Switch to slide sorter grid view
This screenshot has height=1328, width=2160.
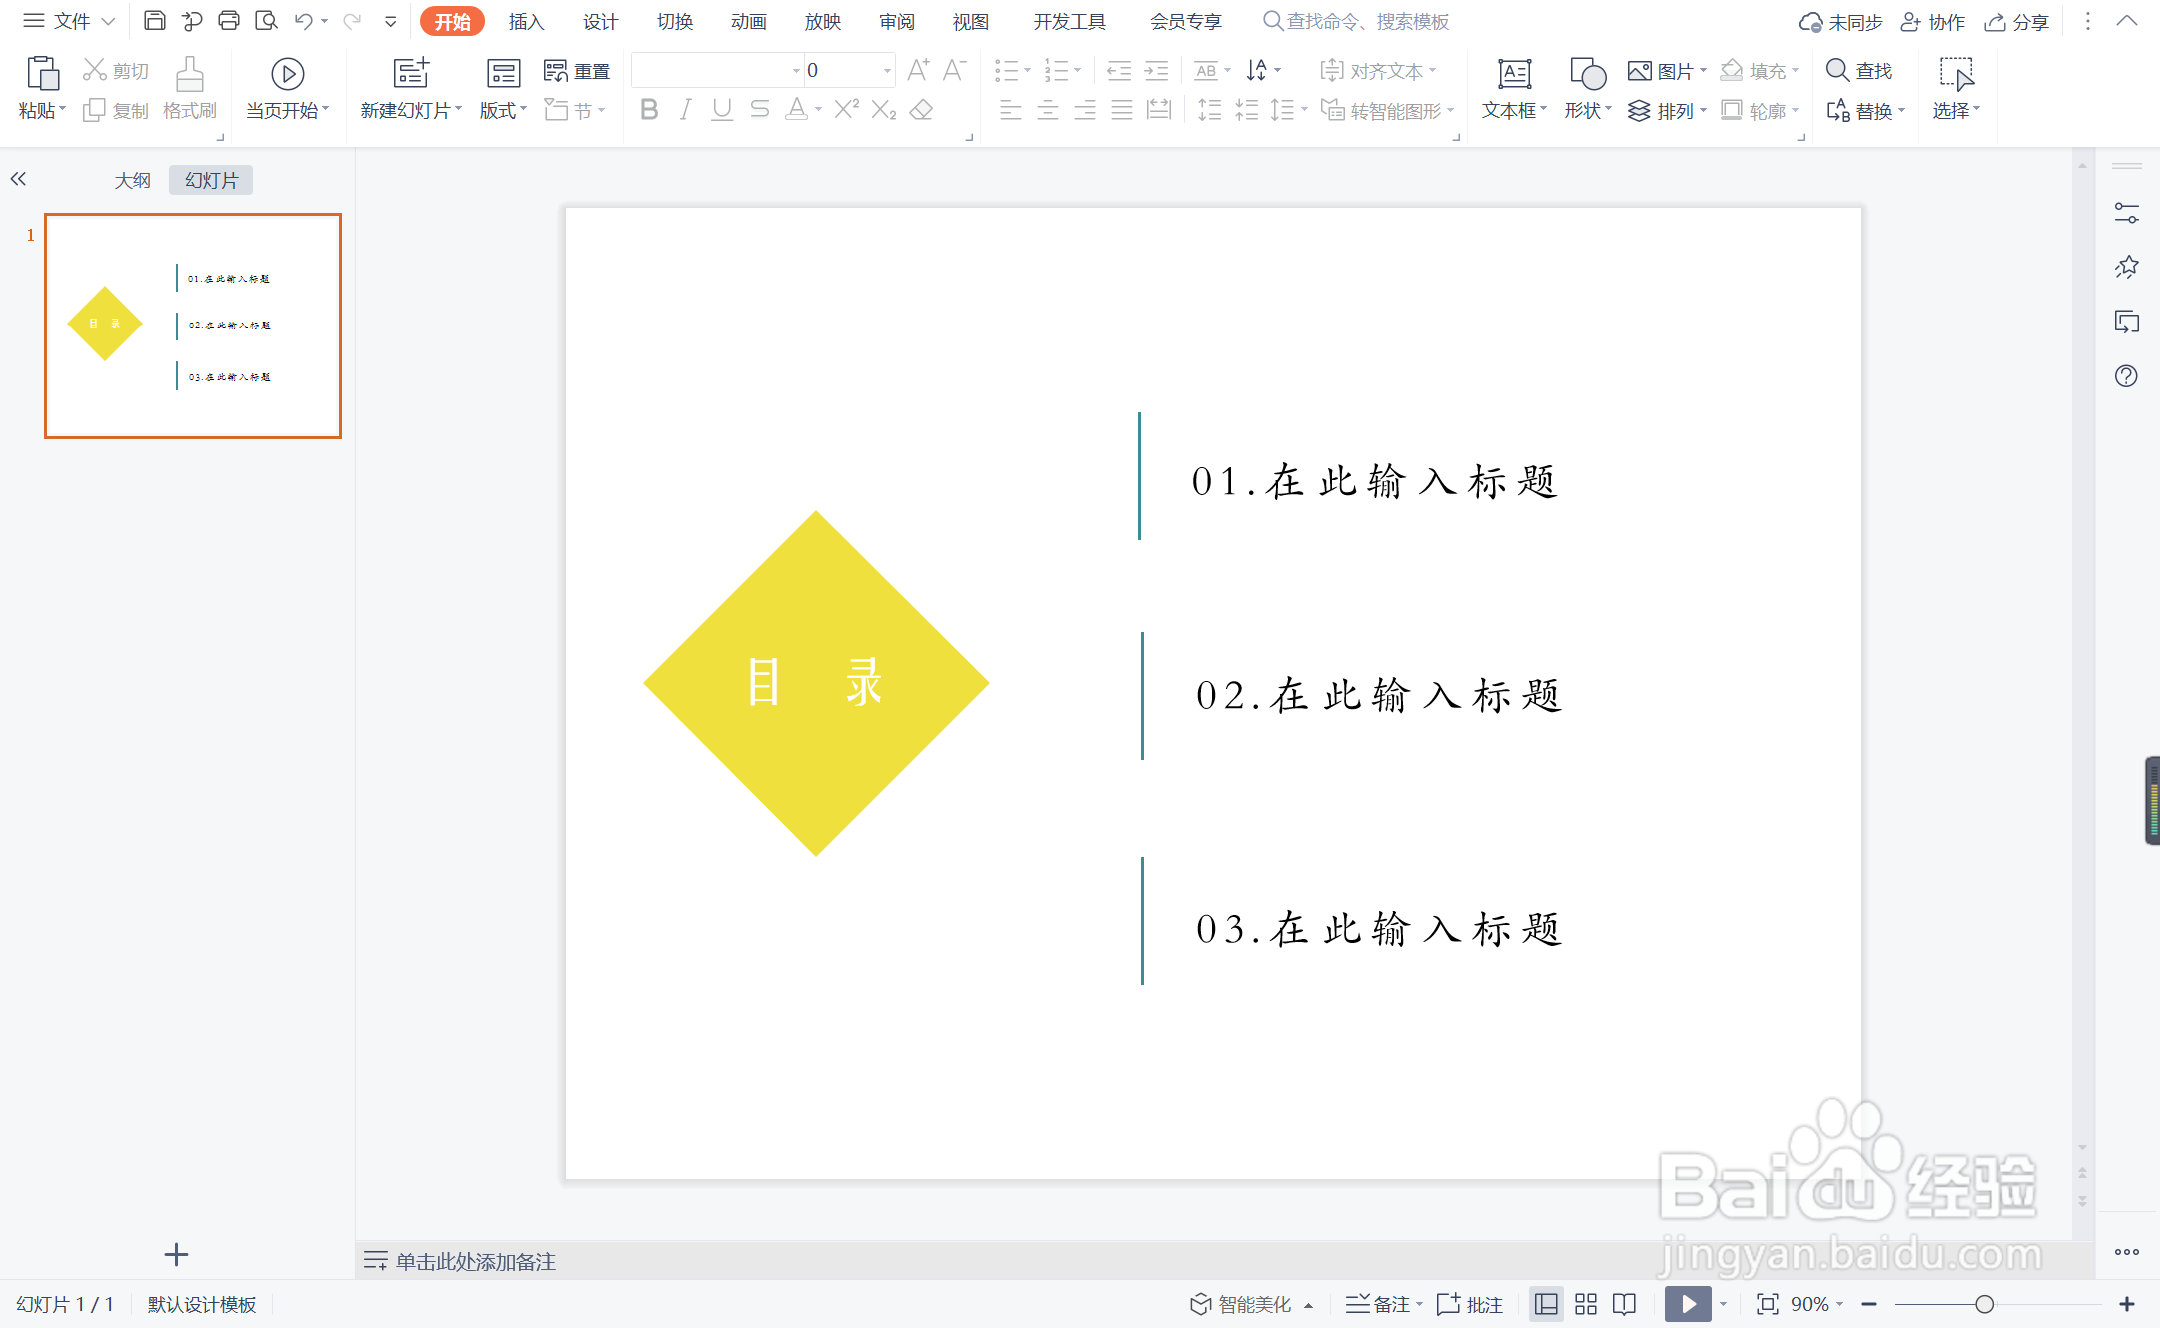click(1586, 1304)
